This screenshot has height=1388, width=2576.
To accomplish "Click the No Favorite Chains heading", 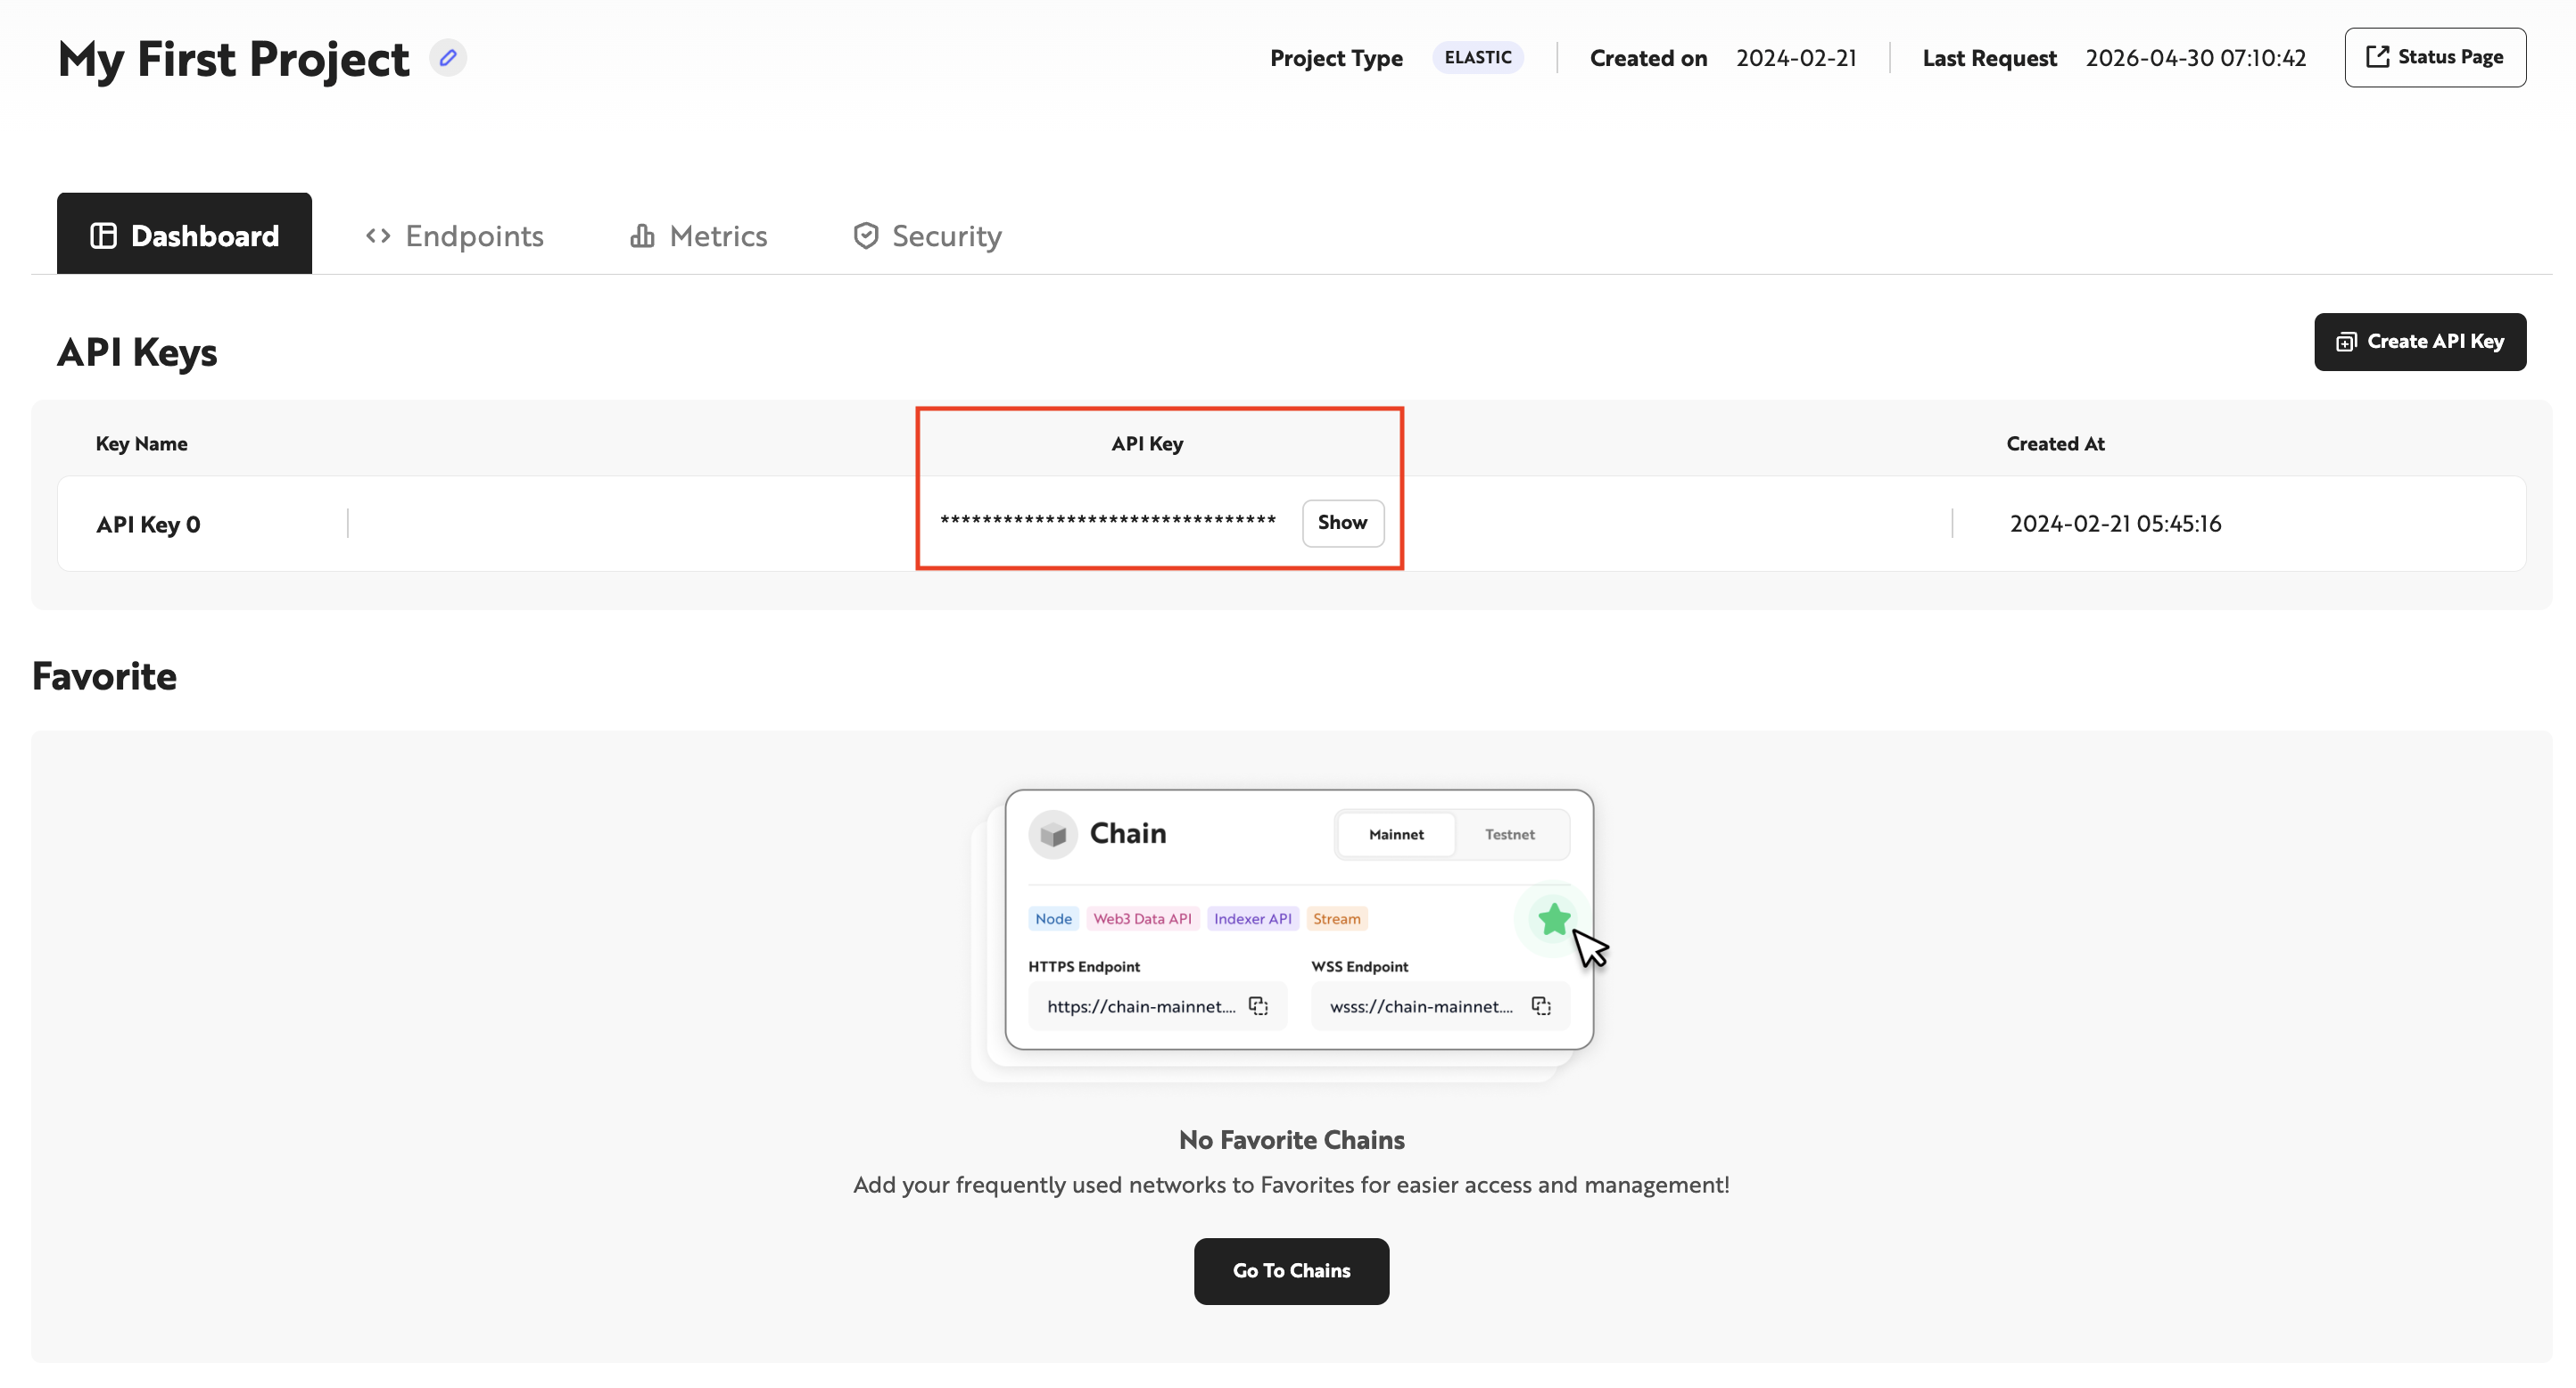I will pyautogui.click(x=1291, y=1139).
